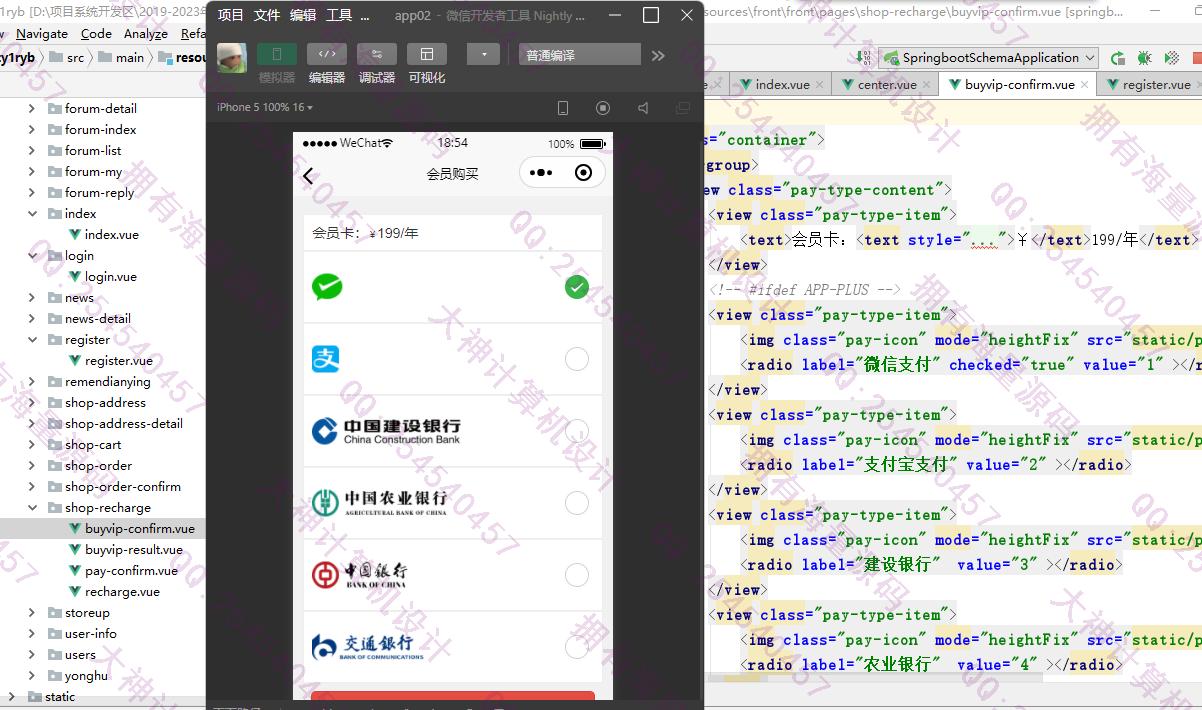Close the buyvip-confirm.vue tab
Screen dimensions: 1202x710
(1084, 85)
